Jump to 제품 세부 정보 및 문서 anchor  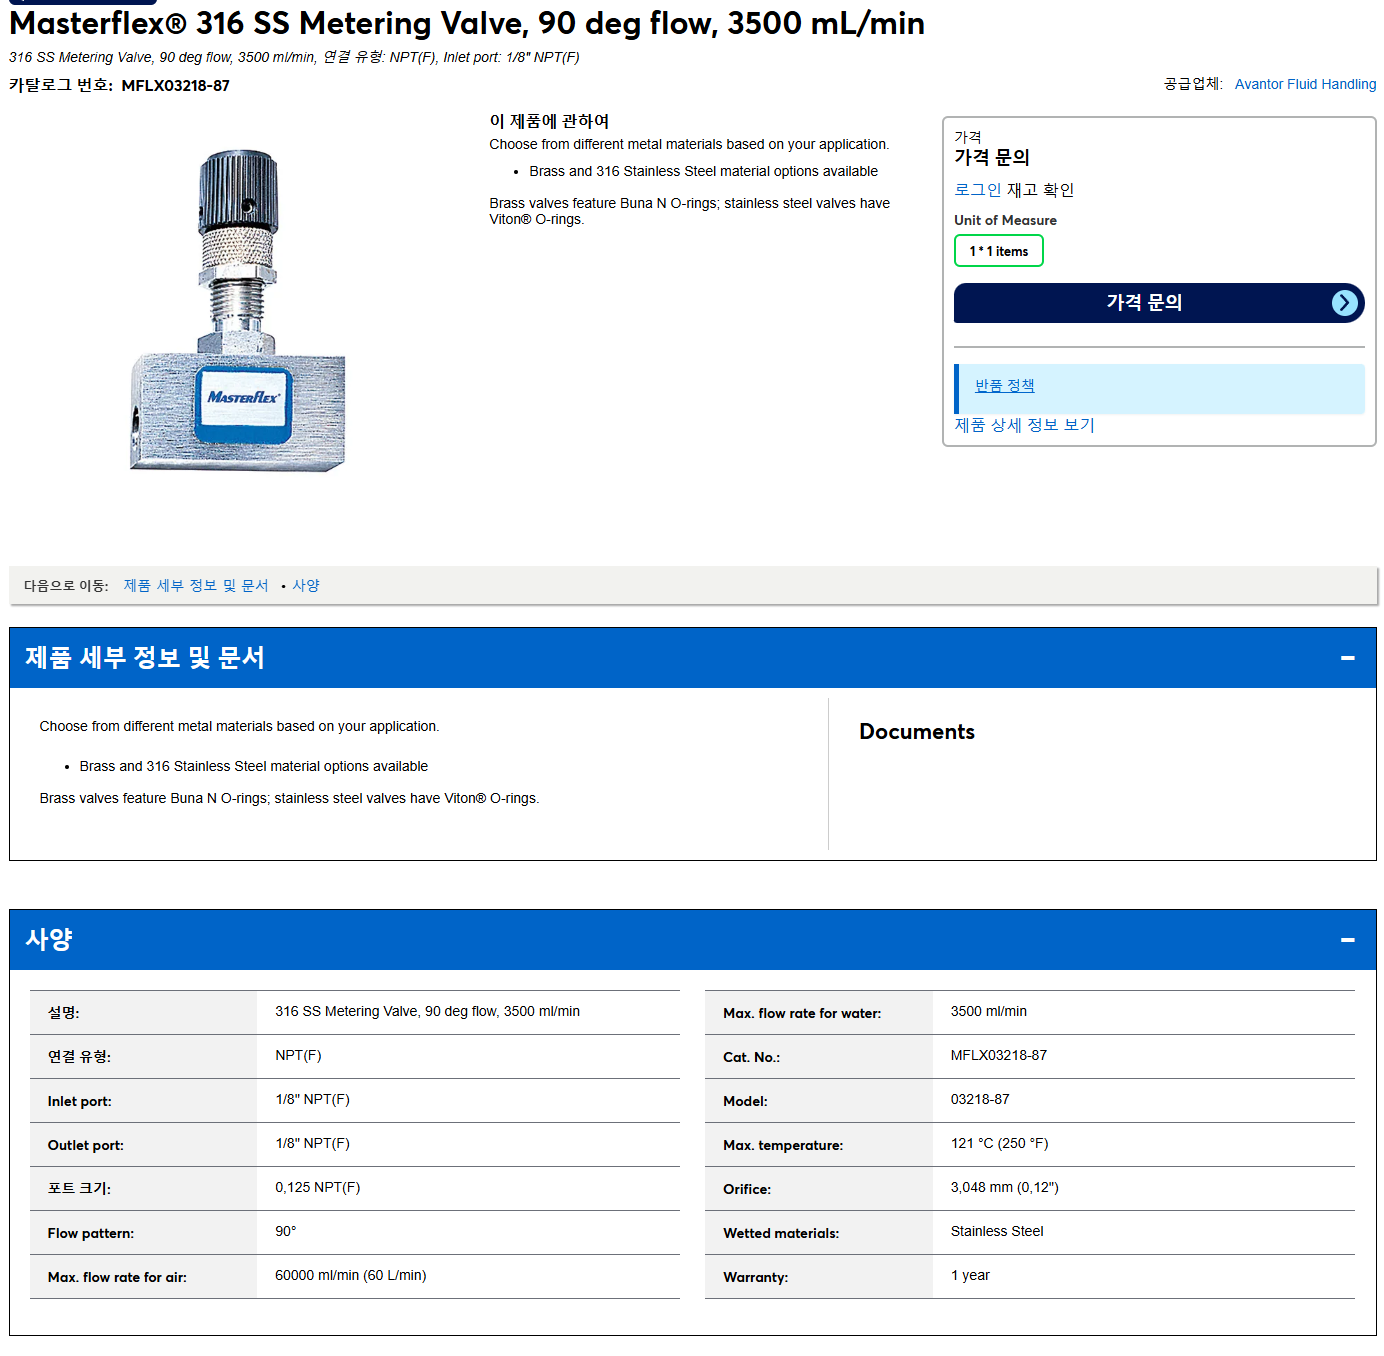[196, 586]
